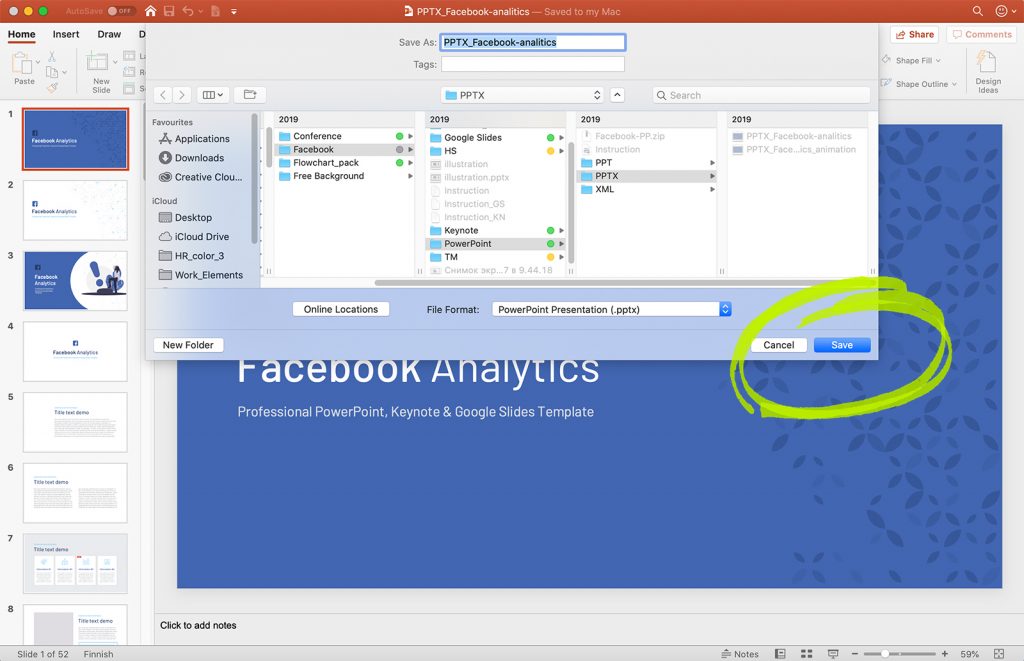Image resolution: width=1024 pixels, height=661 pixels.
Task: Click the Cancel button
Action: coord(778,345)
